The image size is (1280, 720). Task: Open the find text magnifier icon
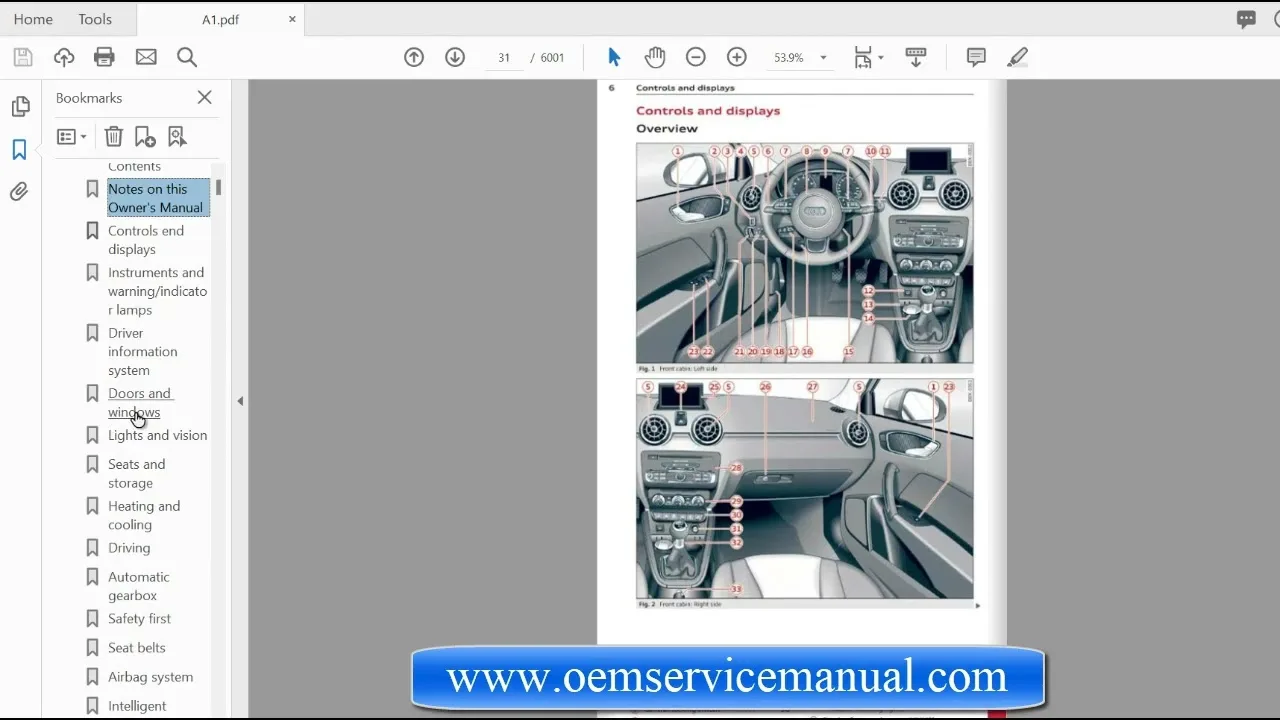(187, 57)
